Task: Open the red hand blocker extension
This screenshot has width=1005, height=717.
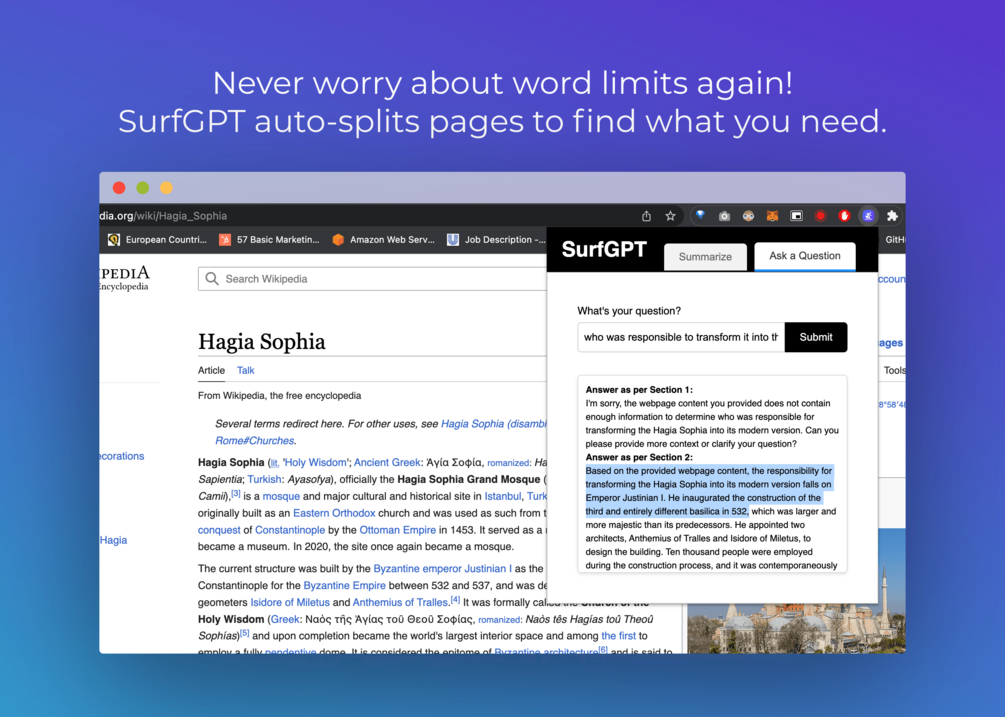Action: click(x=844, y=216)
